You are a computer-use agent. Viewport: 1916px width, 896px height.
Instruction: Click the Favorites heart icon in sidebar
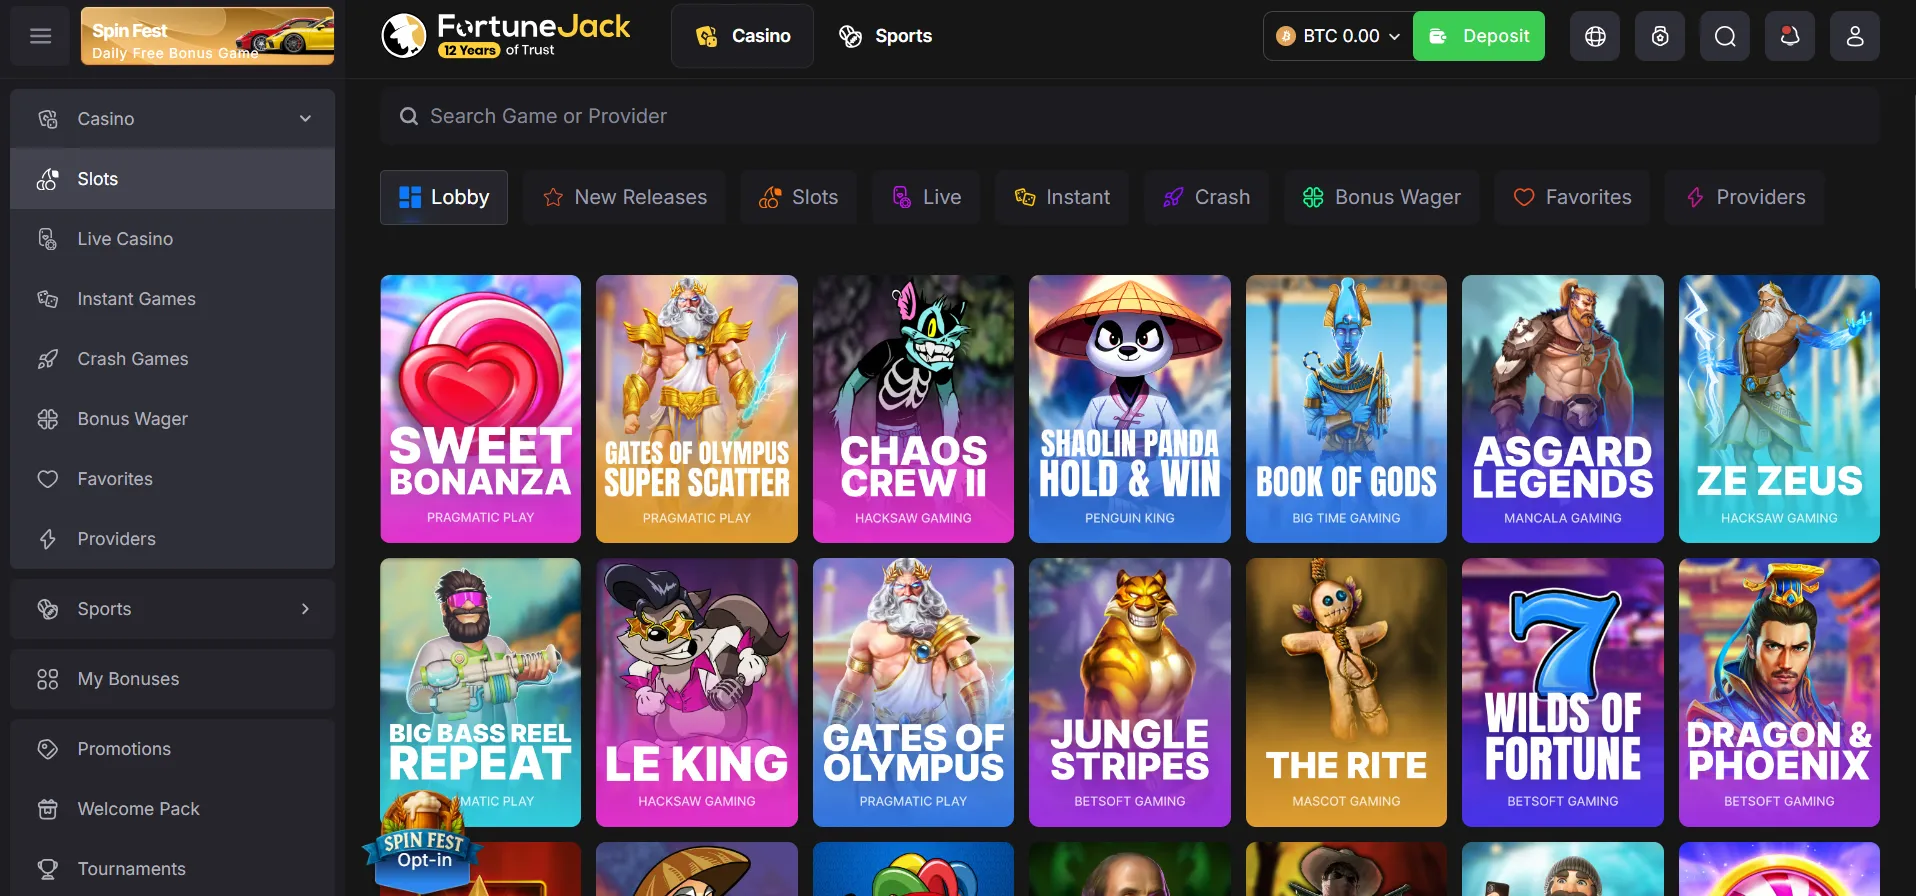(47, 479)
